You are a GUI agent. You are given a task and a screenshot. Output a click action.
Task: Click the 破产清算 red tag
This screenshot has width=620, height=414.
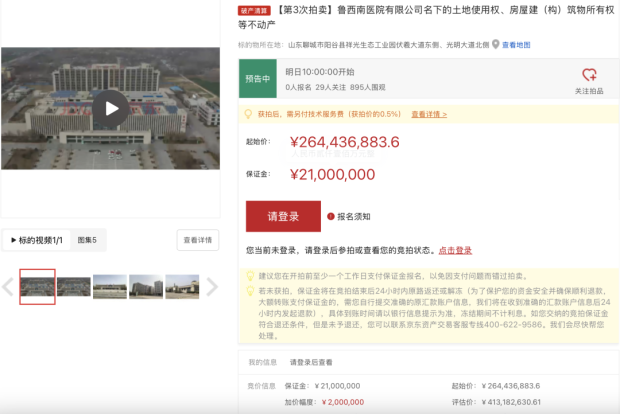254,11
